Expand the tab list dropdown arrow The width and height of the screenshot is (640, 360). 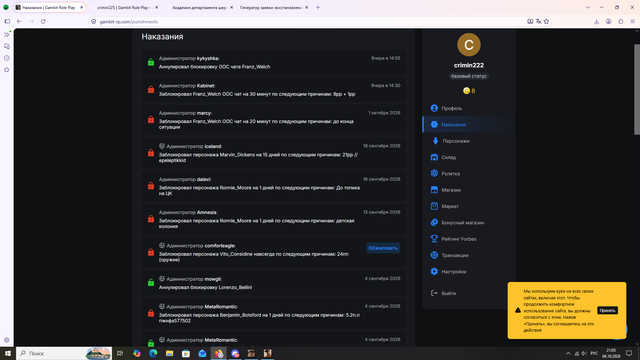click(588, 7)
